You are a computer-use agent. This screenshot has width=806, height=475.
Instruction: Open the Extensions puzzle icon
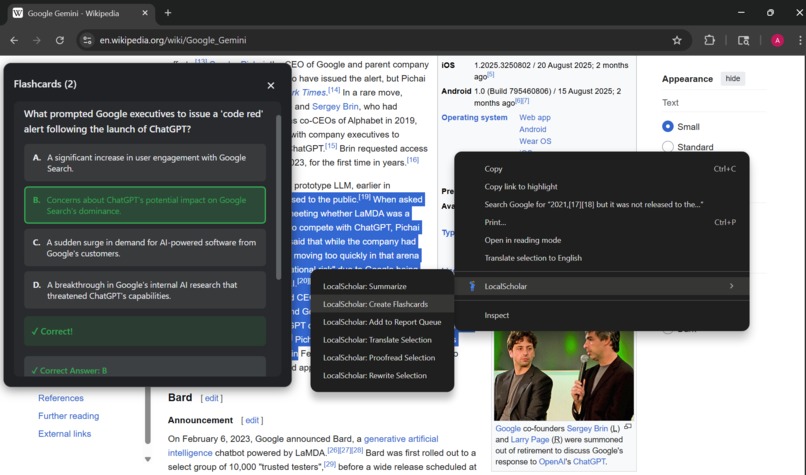click(x=709, y=40)
